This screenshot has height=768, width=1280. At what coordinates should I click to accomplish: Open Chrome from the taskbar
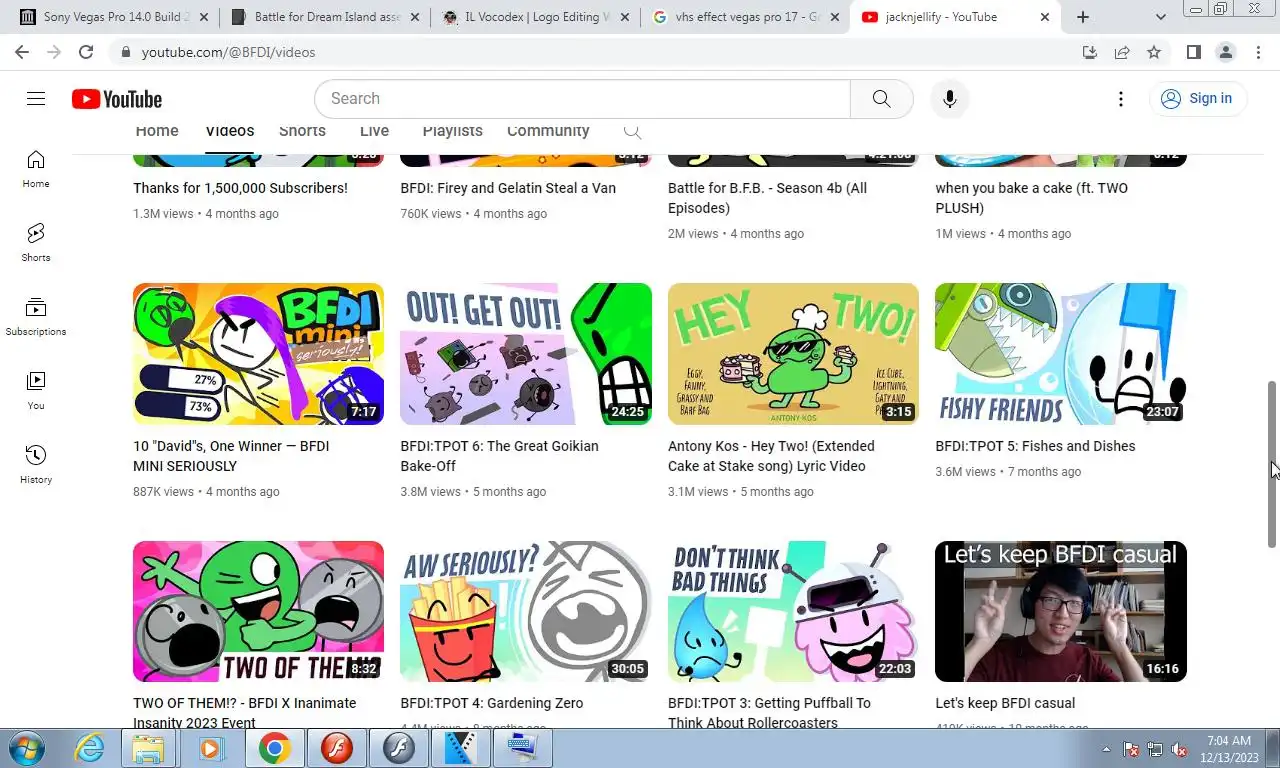point(275,748)
